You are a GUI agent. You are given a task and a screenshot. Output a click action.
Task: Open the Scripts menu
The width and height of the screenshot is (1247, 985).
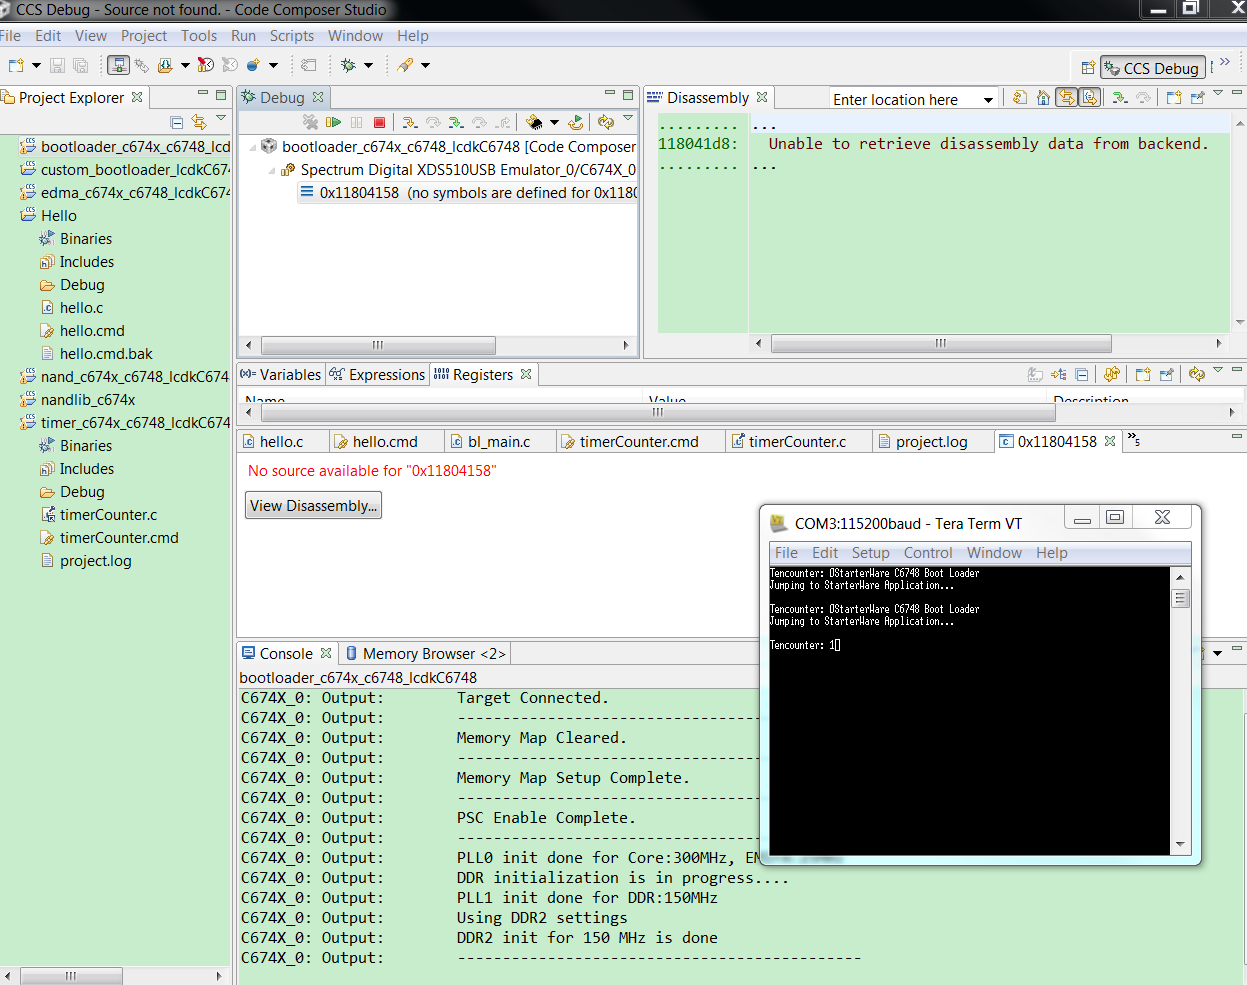(291, 36)
